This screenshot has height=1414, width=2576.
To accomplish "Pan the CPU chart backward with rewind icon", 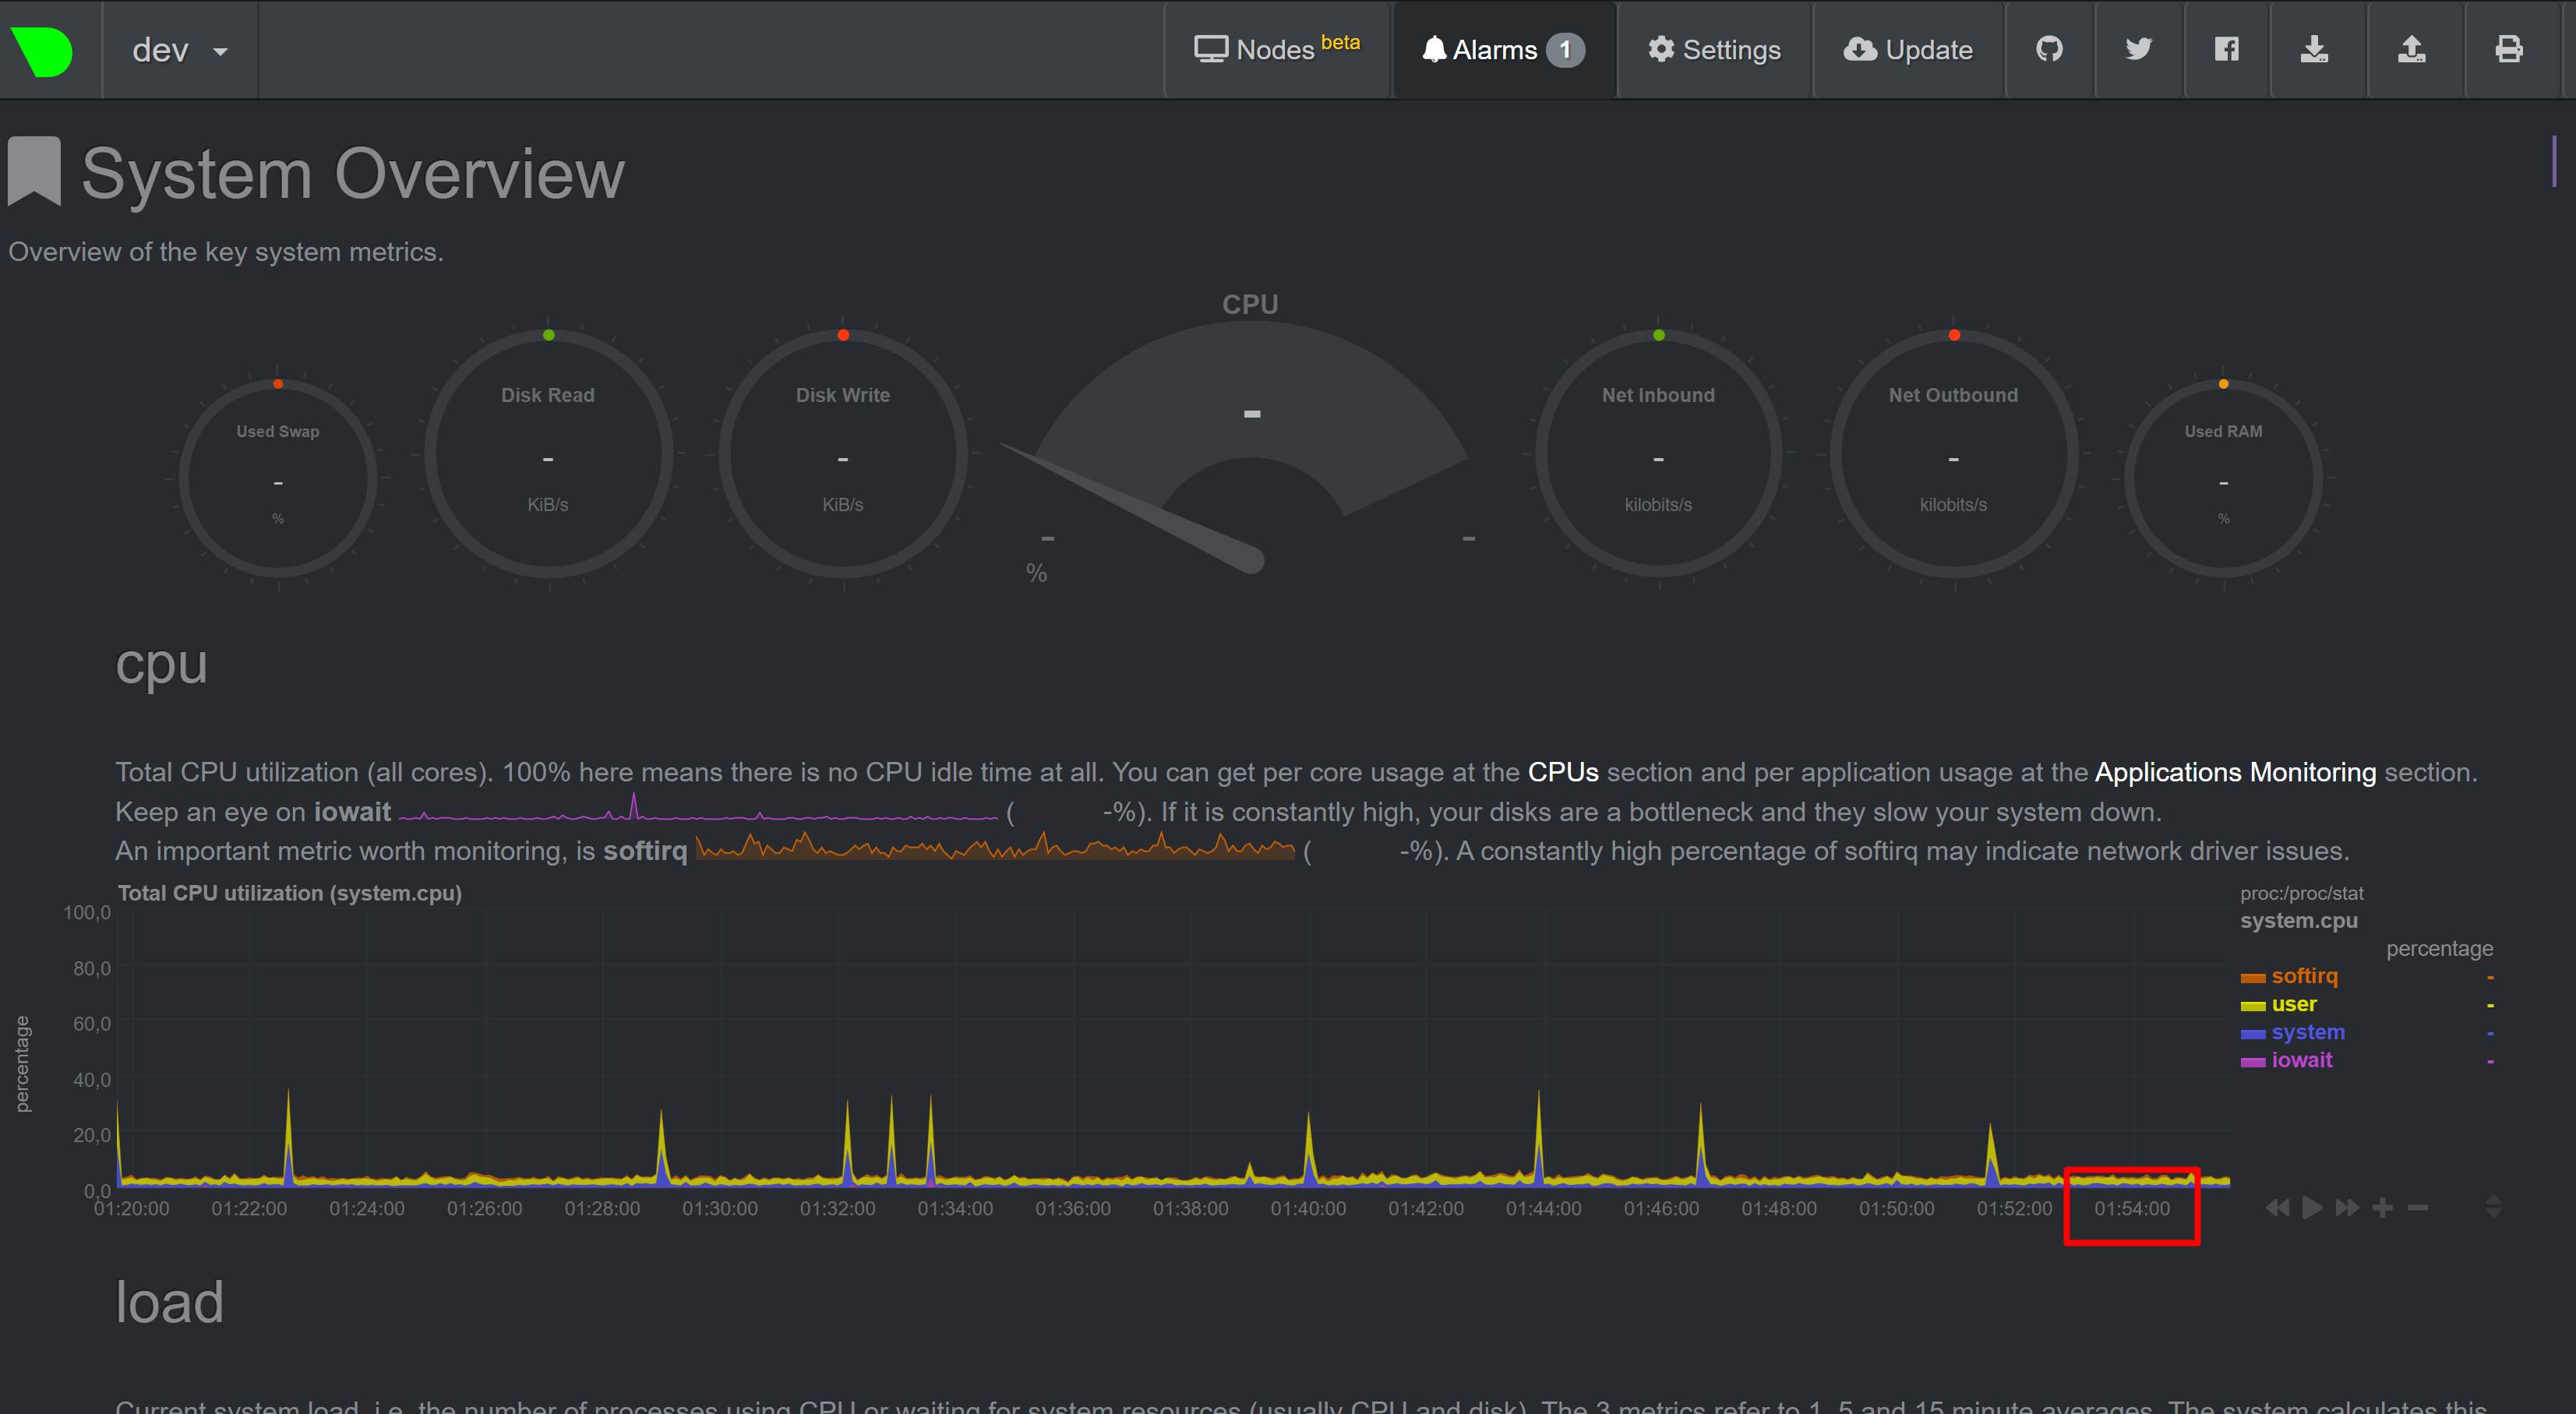I will pos(2279,1208).
